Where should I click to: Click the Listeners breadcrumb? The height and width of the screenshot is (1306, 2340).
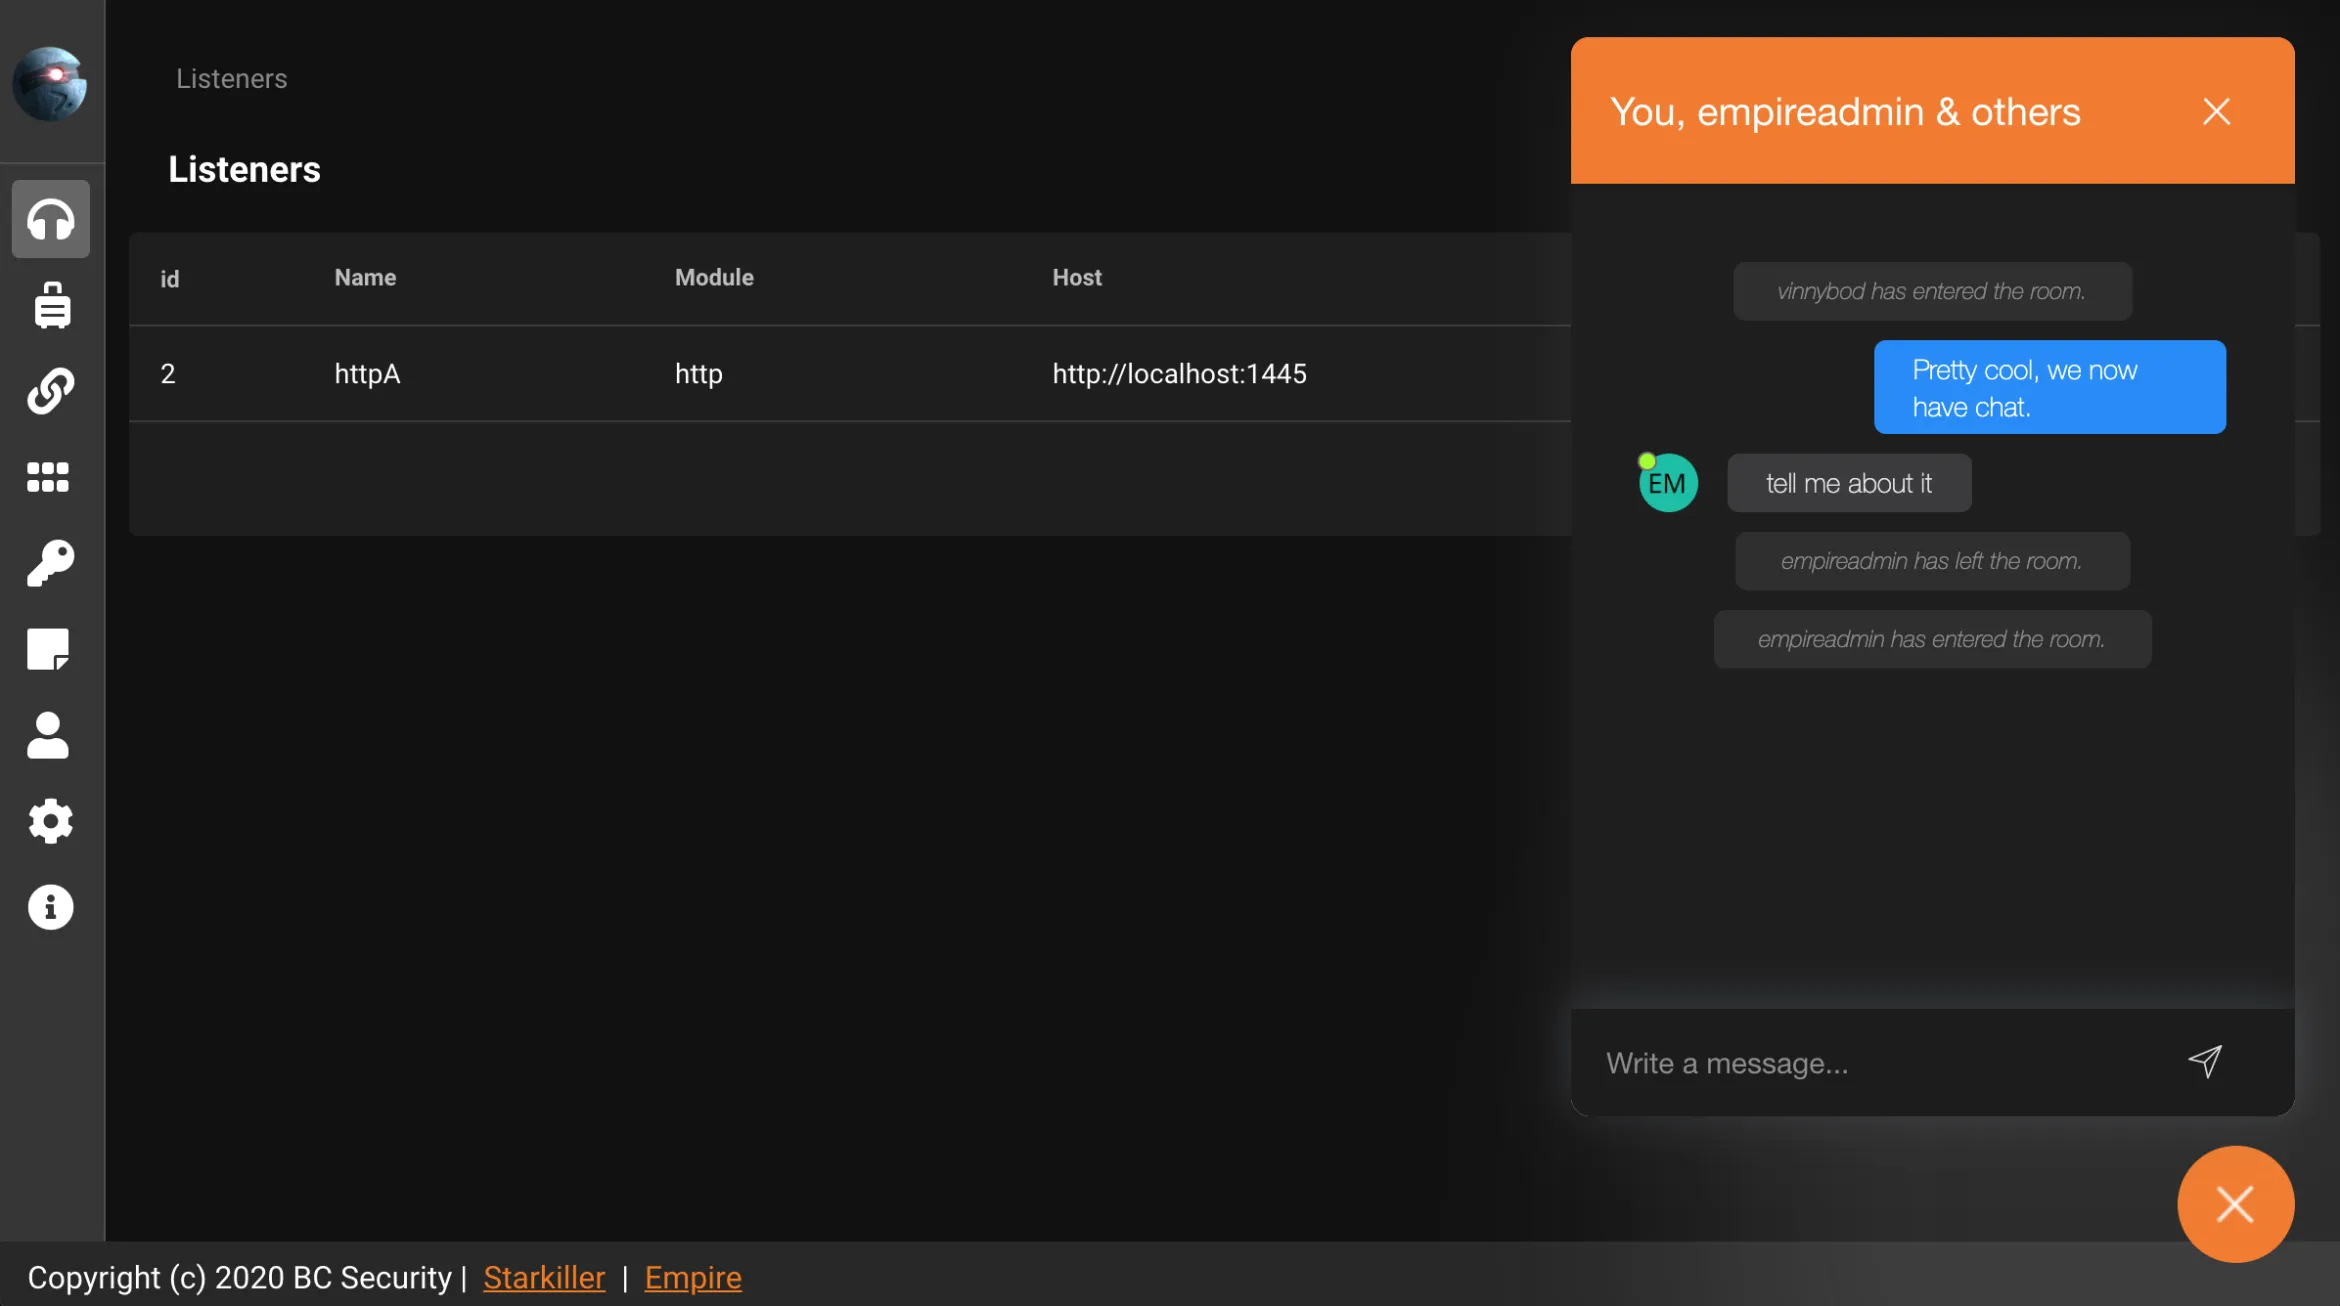231,78
